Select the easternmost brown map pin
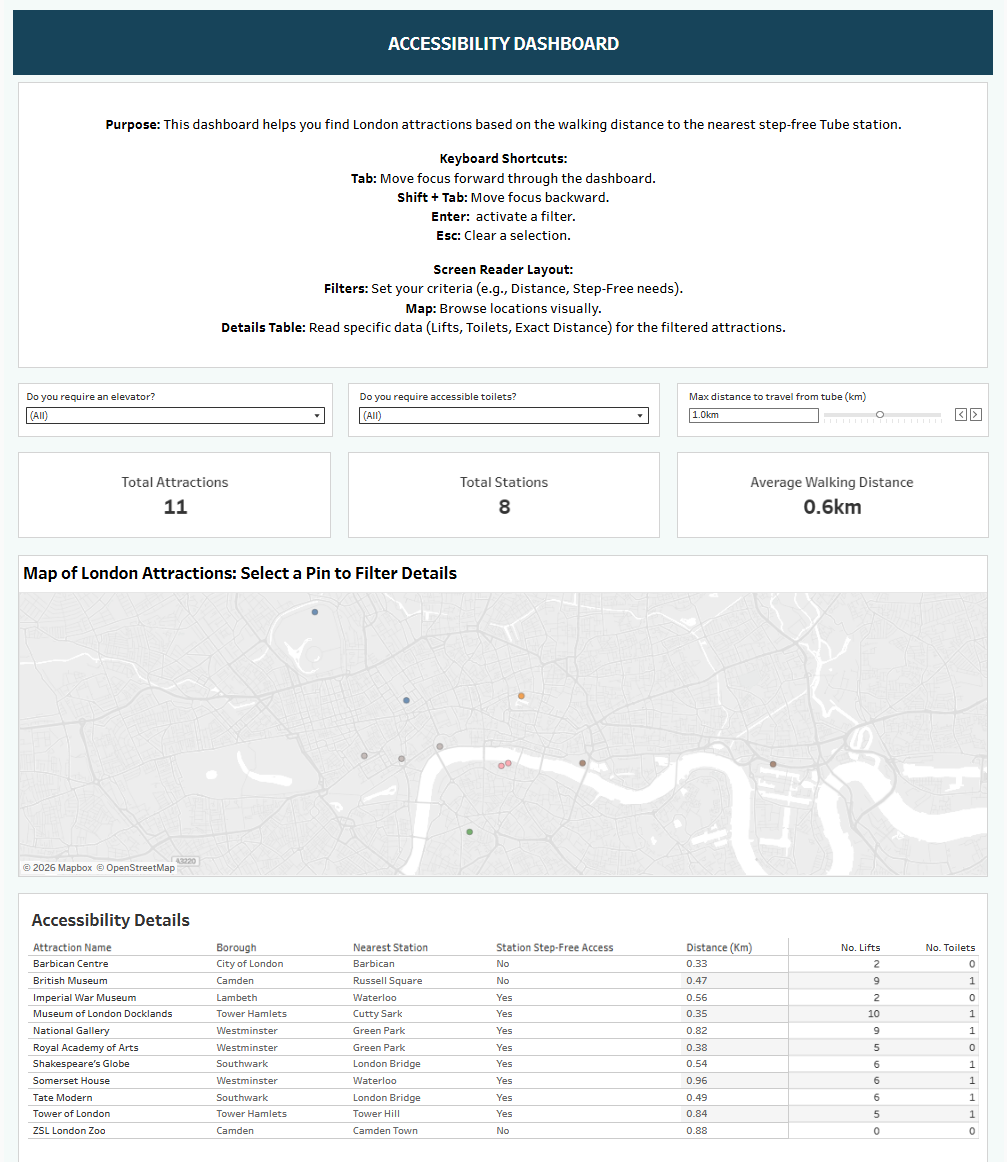 pyautogui.click(x=773, y=764)
